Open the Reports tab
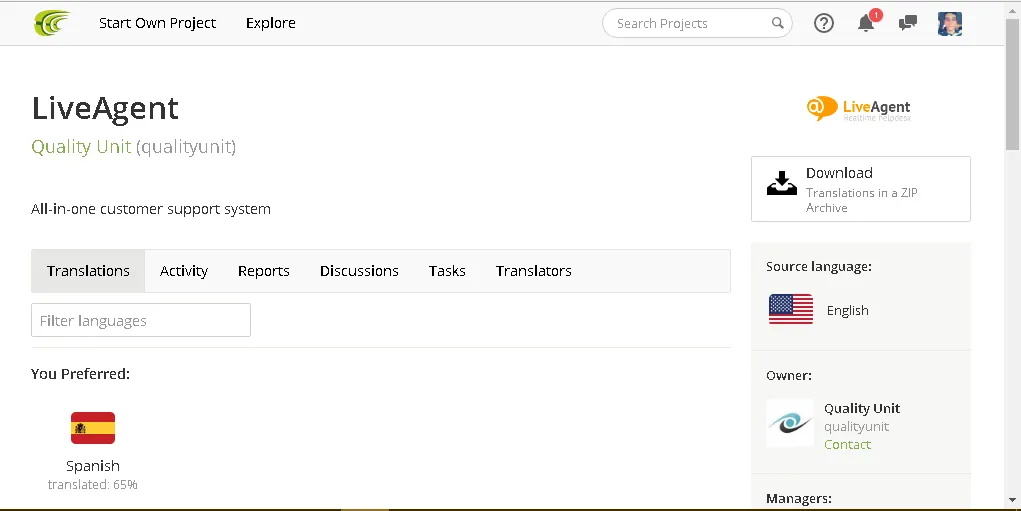This screenshot has width=1021, height=511. 264,271
